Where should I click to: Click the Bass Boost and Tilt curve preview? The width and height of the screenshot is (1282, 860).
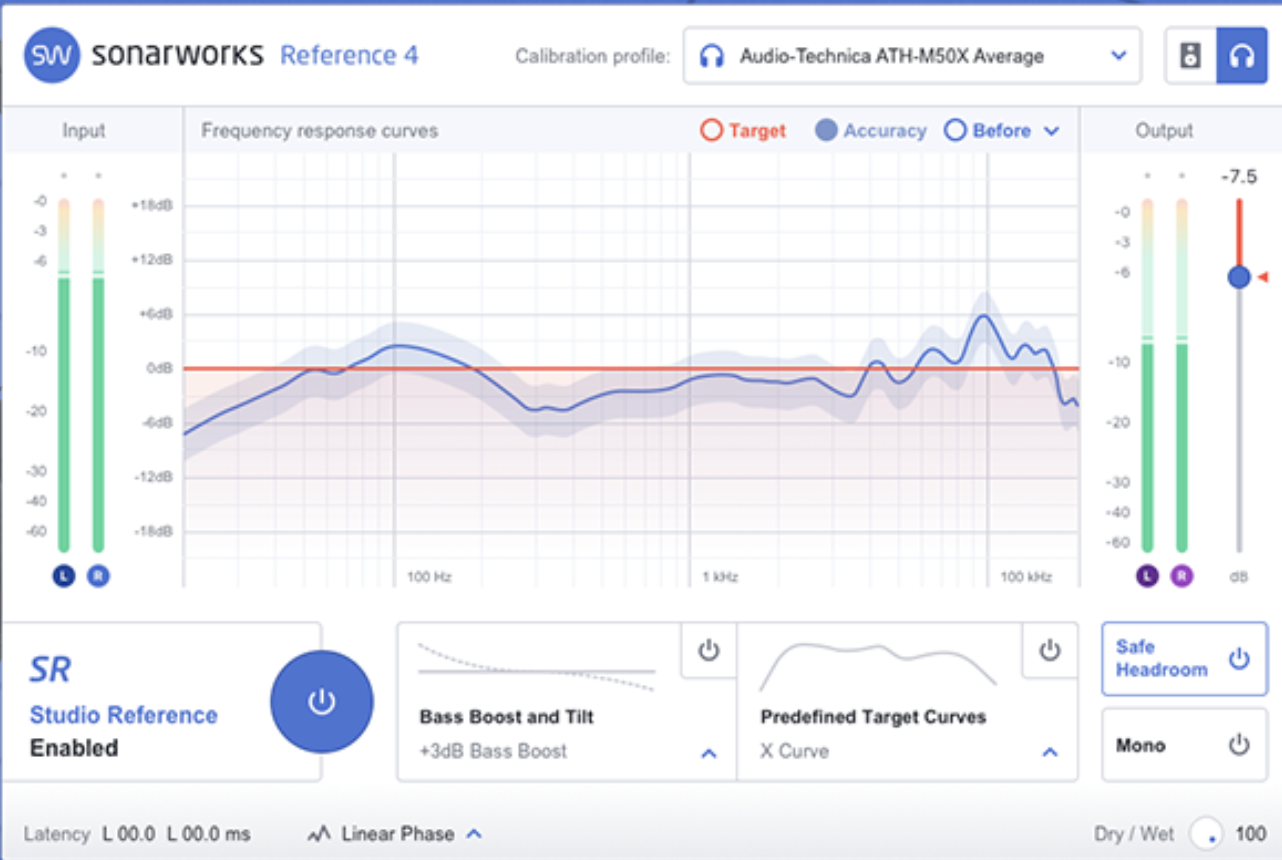(x=537, y=667)
